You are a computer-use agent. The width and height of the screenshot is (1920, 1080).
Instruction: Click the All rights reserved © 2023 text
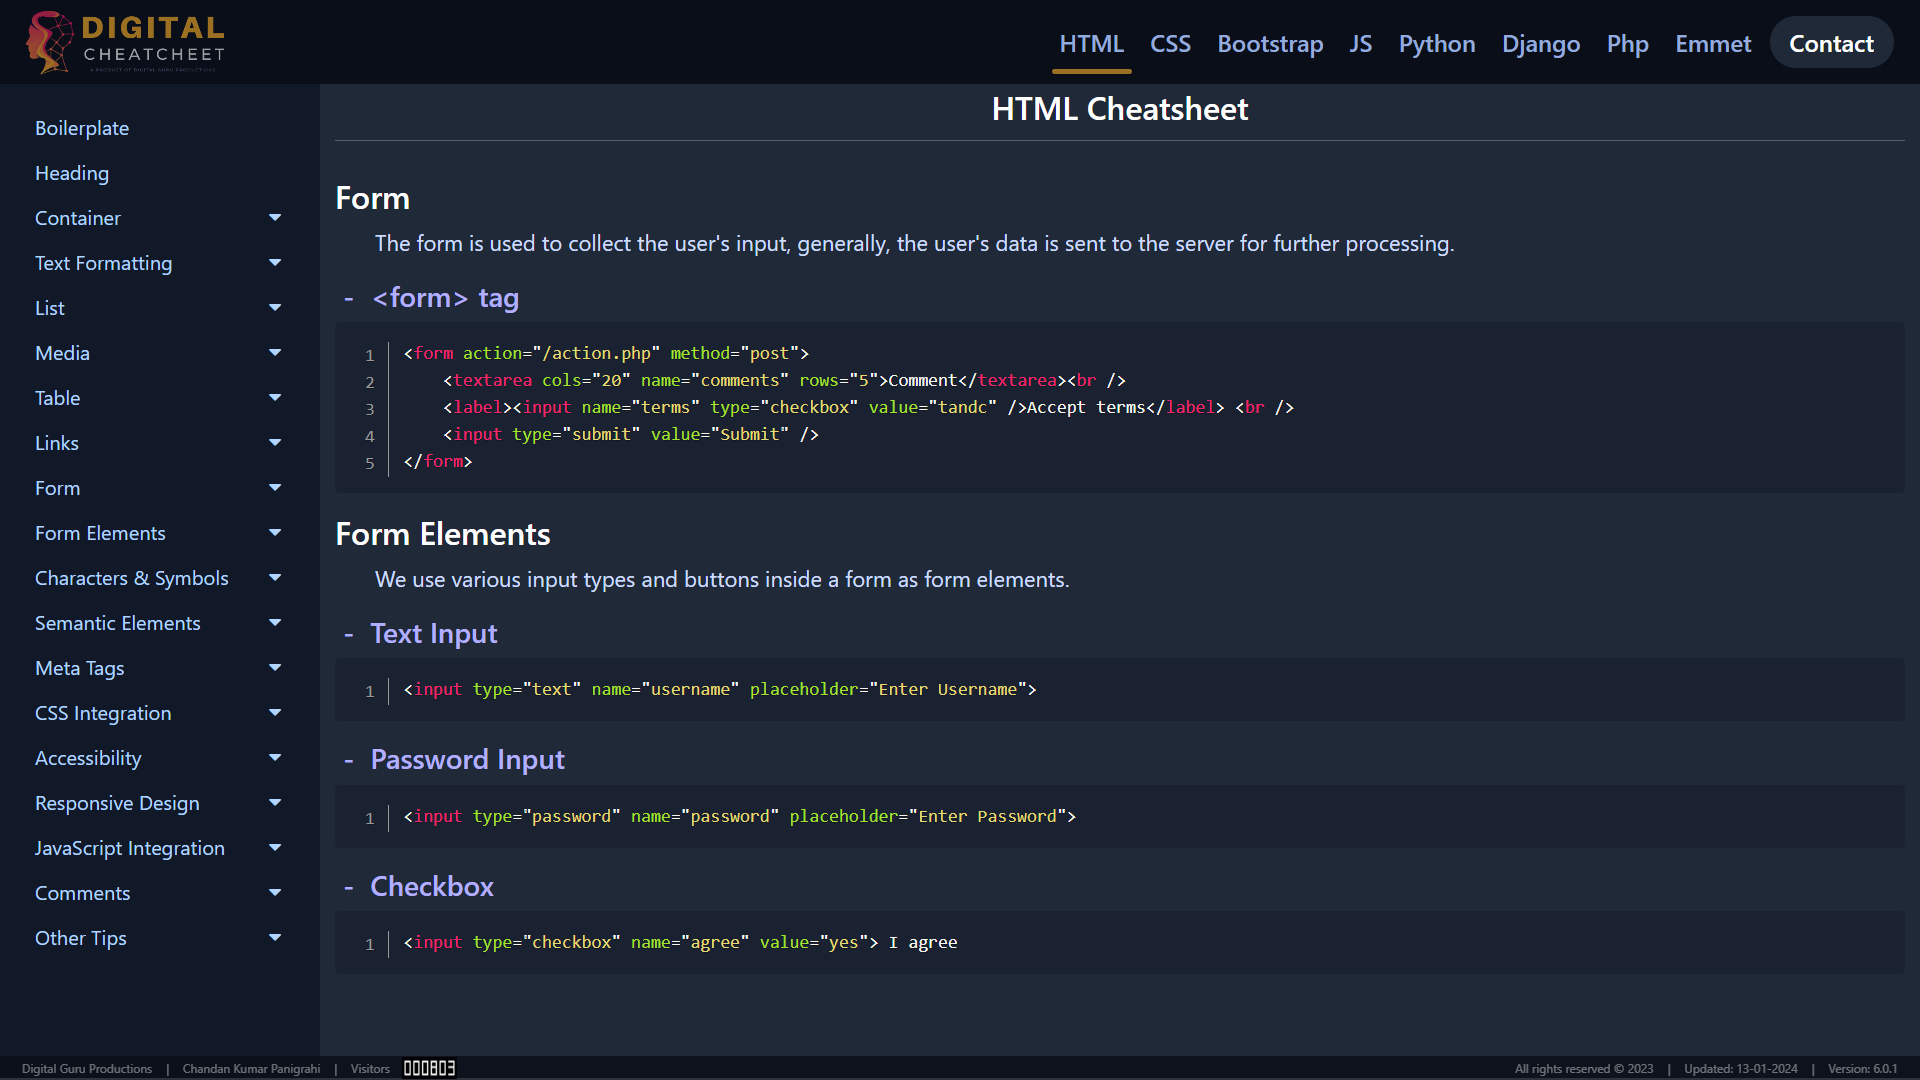[1584, 1069]
